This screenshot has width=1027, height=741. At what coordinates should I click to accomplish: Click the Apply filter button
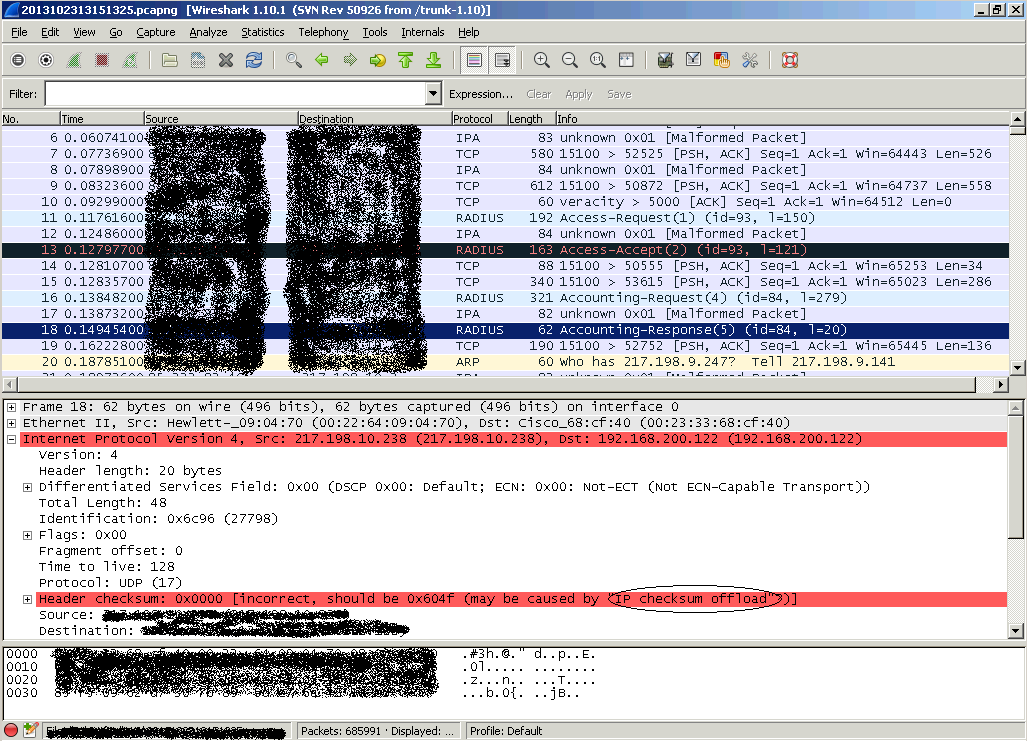(578, 94)
